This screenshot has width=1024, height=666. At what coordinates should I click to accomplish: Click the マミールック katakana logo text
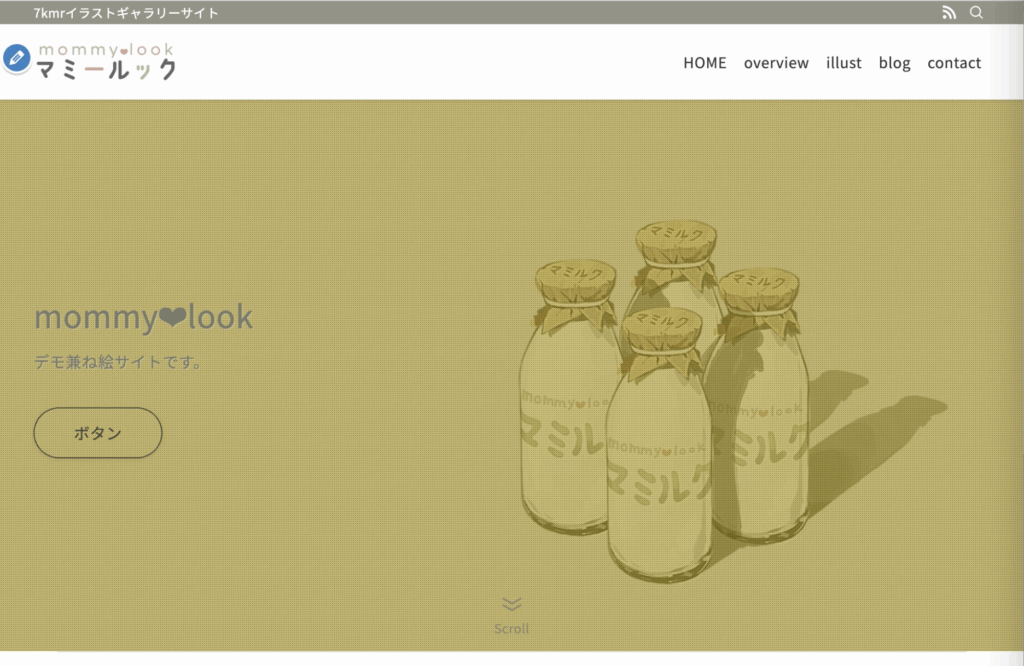(106, 70)
